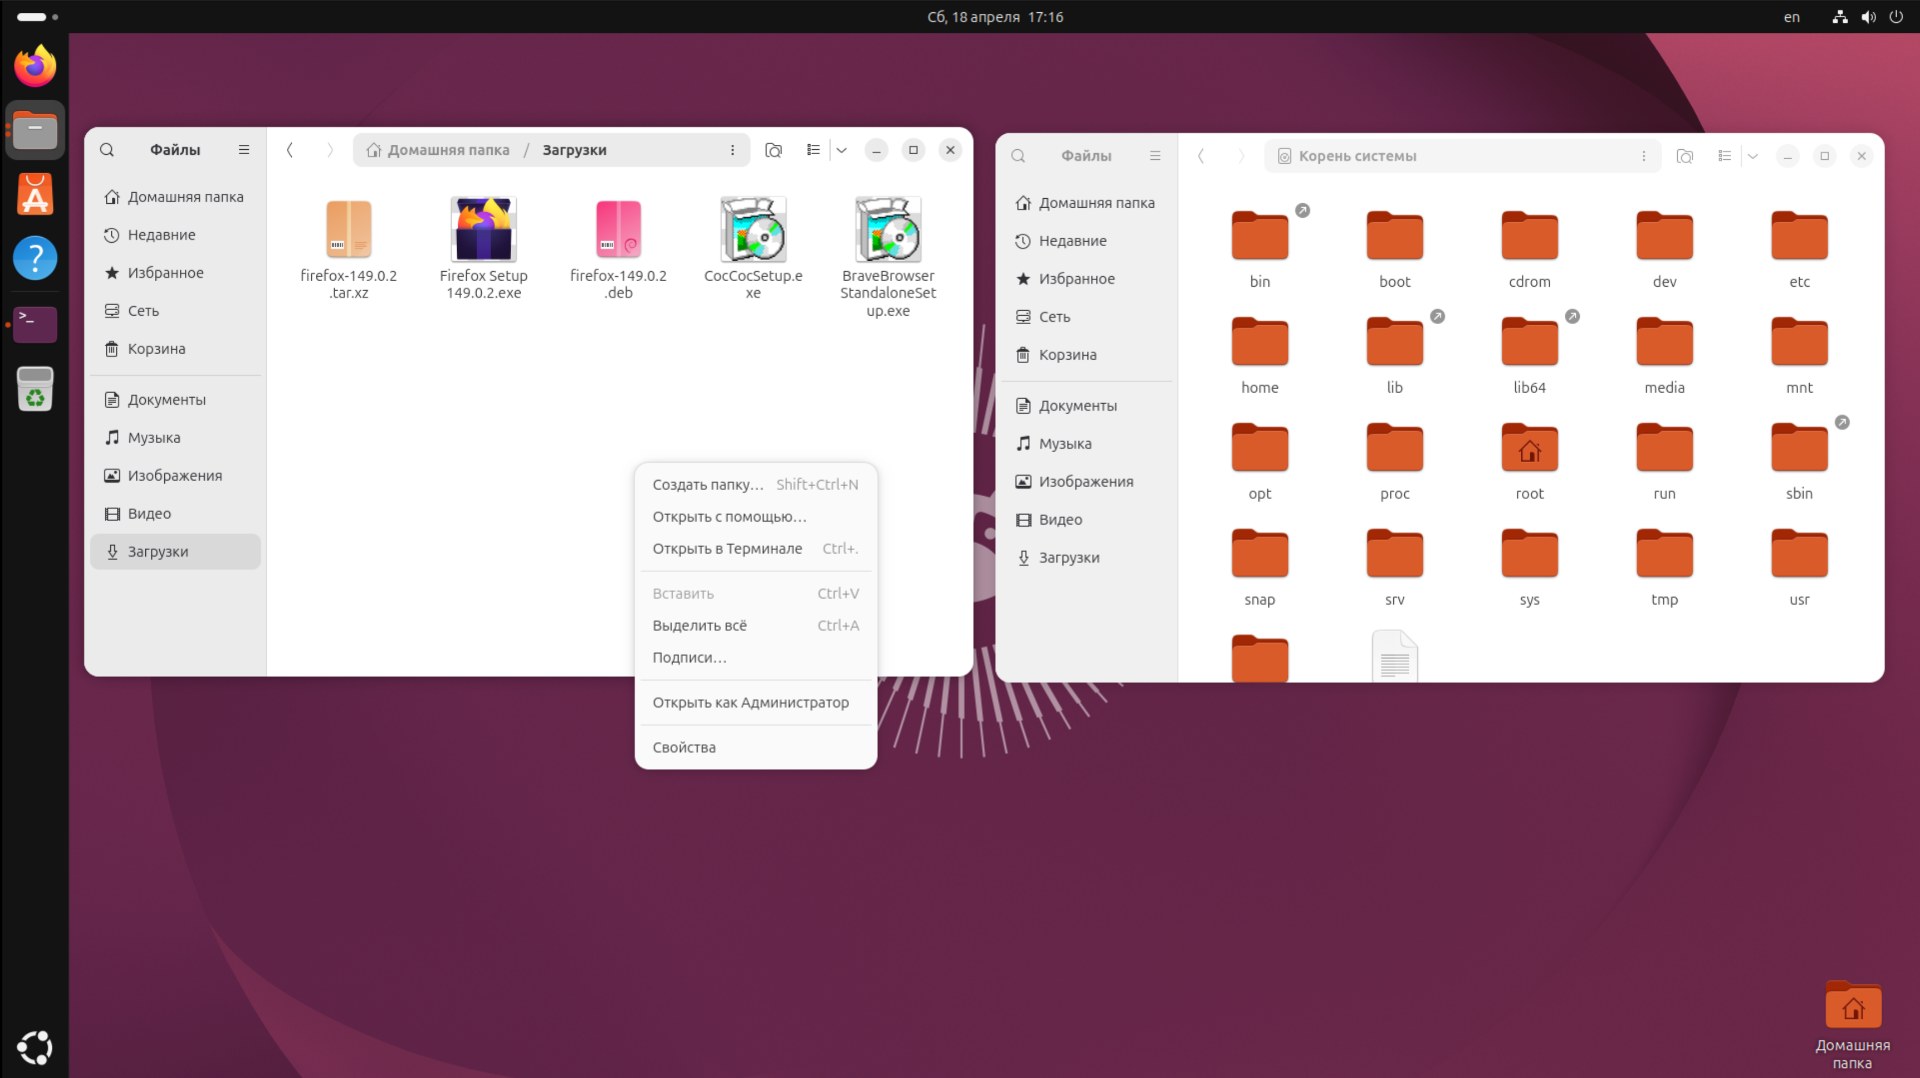The height and width of the screenshot is (1078, 1920).
Task: Select 'Создать папку…' from context menu
Action: (x=707, y=484)
